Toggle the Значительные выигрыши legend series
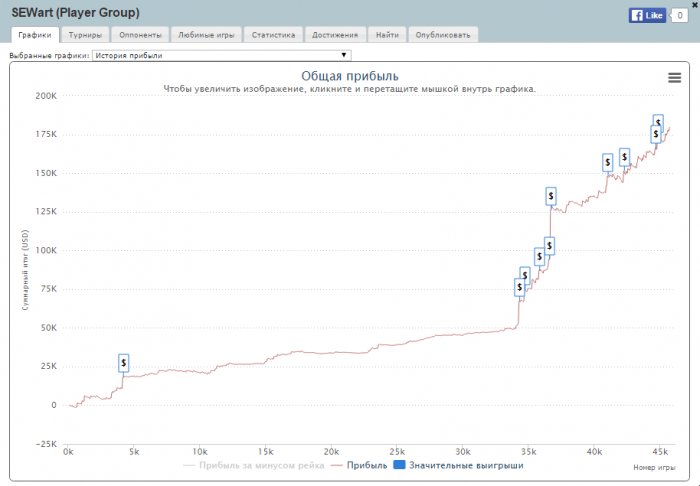The width and height of the screenshot is (700, 486). (x=459, y=465)
